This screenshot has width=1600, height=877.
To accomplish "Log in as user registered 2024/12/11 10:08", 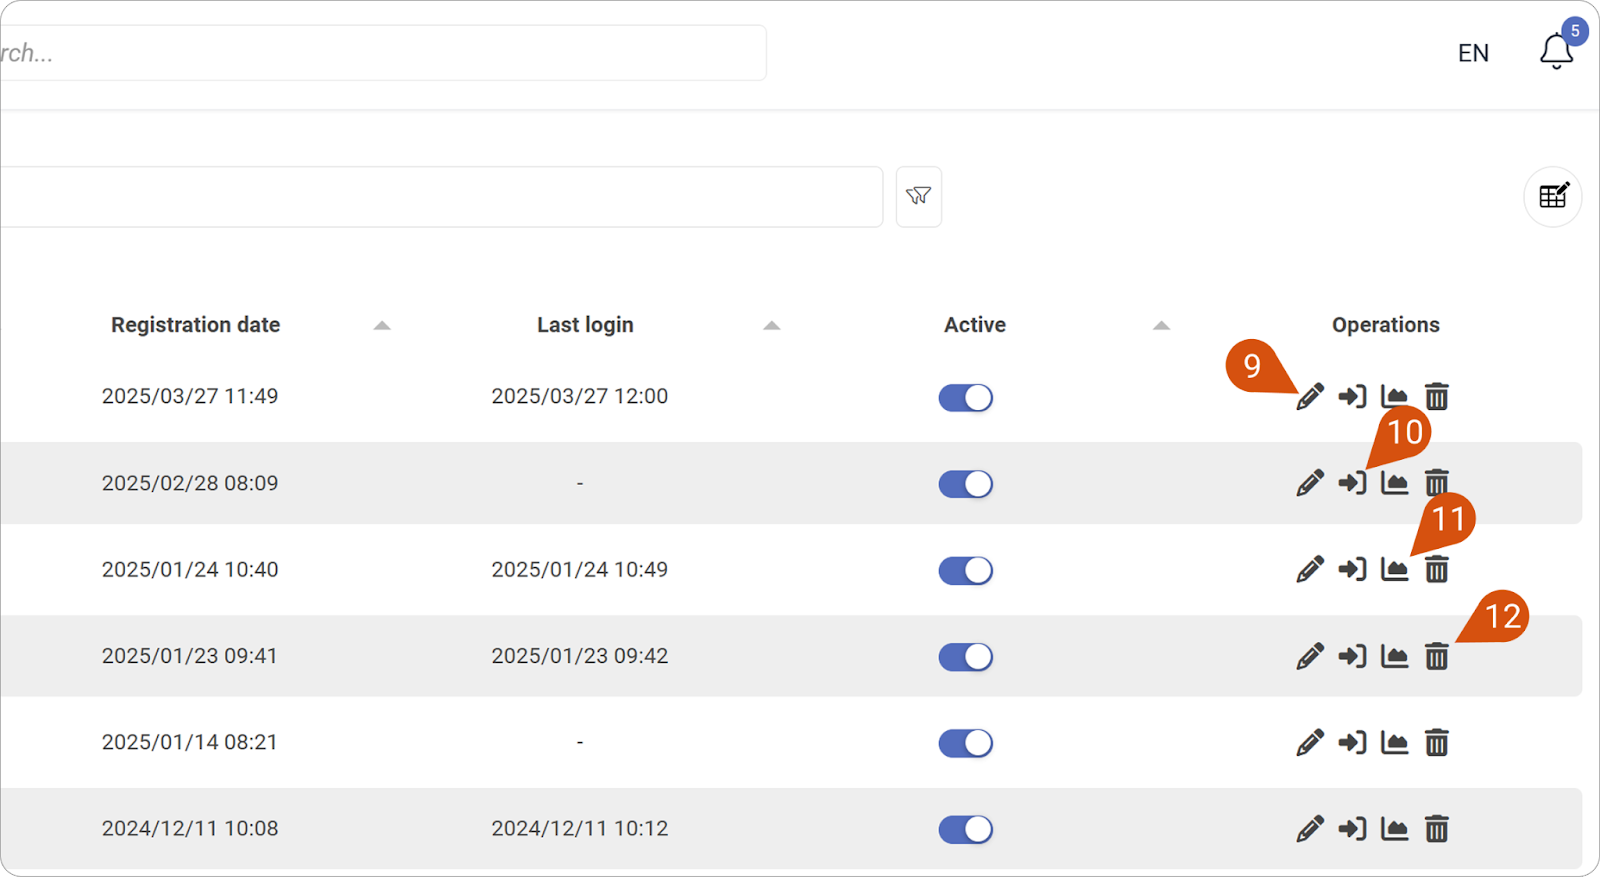I will point(1352,829).
